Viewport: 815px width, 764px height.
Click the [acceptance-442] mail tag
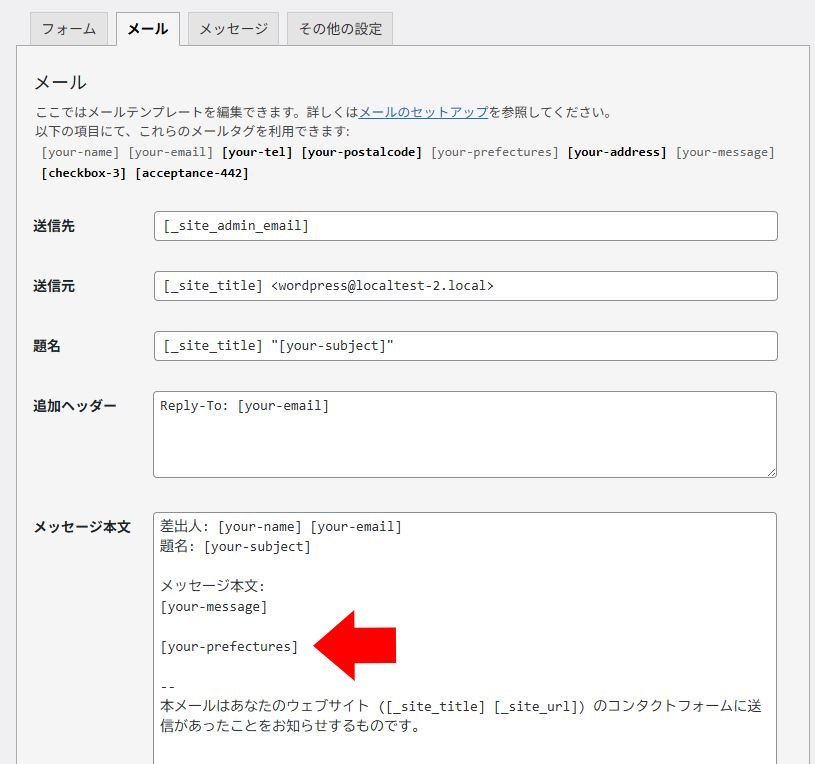(x=191, y=173)
